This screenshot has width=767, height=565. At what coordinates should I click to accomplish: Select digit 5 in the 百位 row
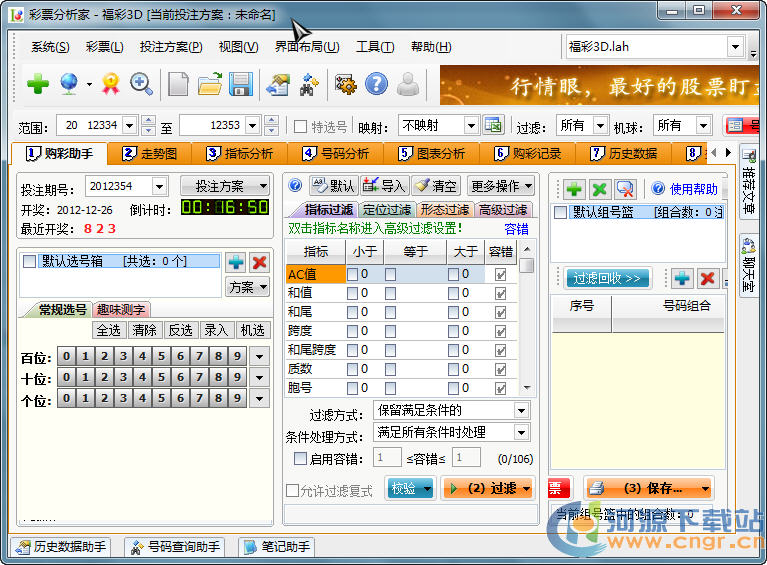click(162, 357)
